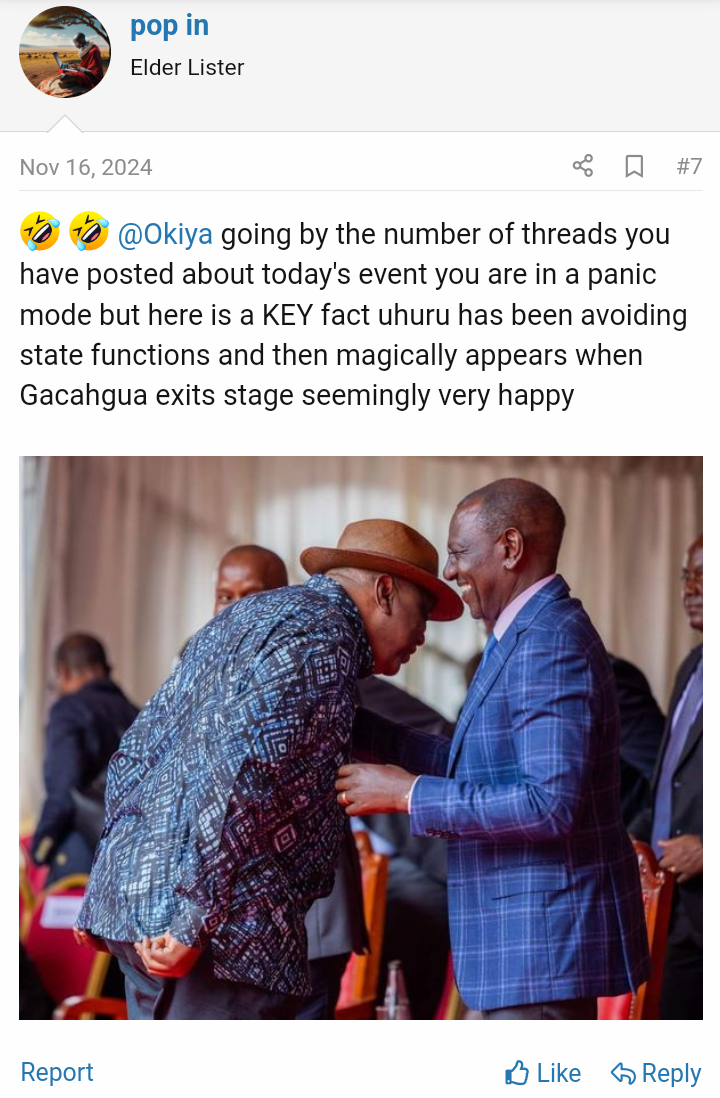Click the Reply arrow icon
Image resolution: width=720 pixels, height=1098 pixels.
(x=623, y=1073)
